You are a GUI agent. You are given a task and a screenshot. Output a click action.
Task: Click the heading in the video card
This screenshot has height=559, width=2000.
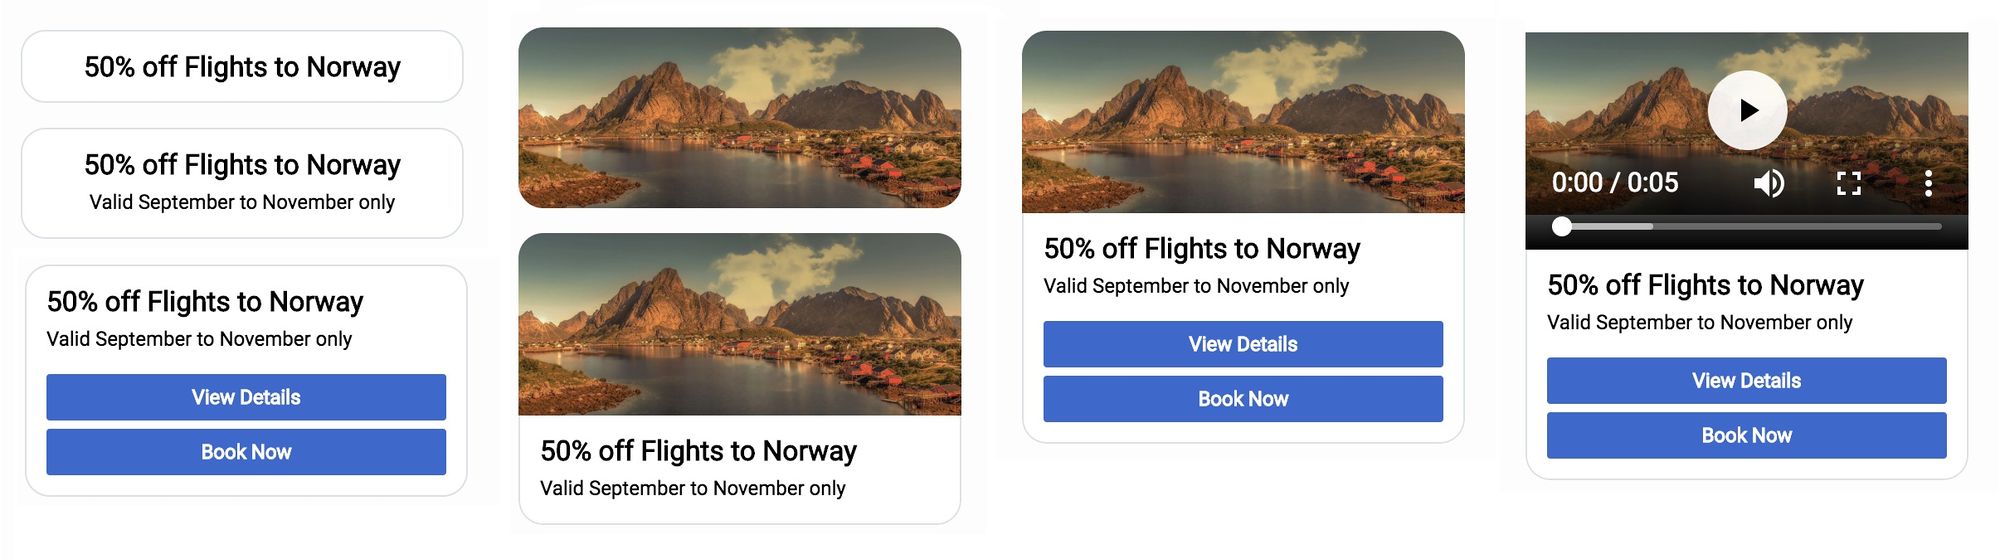(1705, 285)
